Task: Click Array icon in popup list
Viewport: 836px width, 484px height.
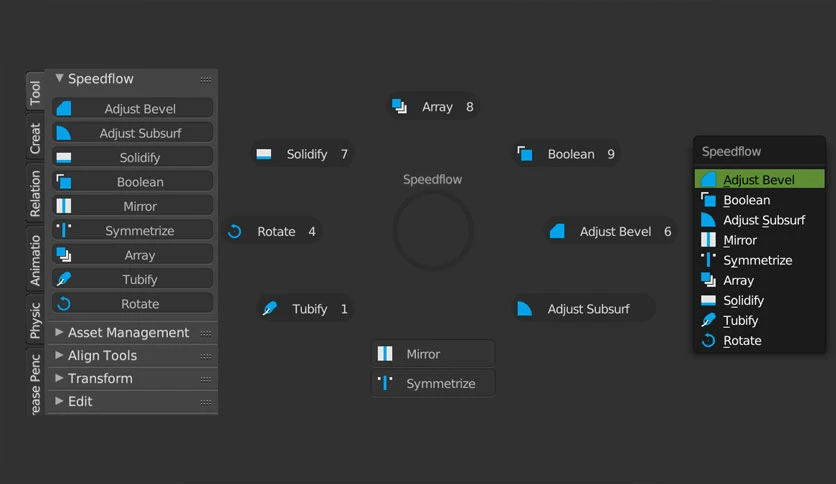Action: [708, 280]
